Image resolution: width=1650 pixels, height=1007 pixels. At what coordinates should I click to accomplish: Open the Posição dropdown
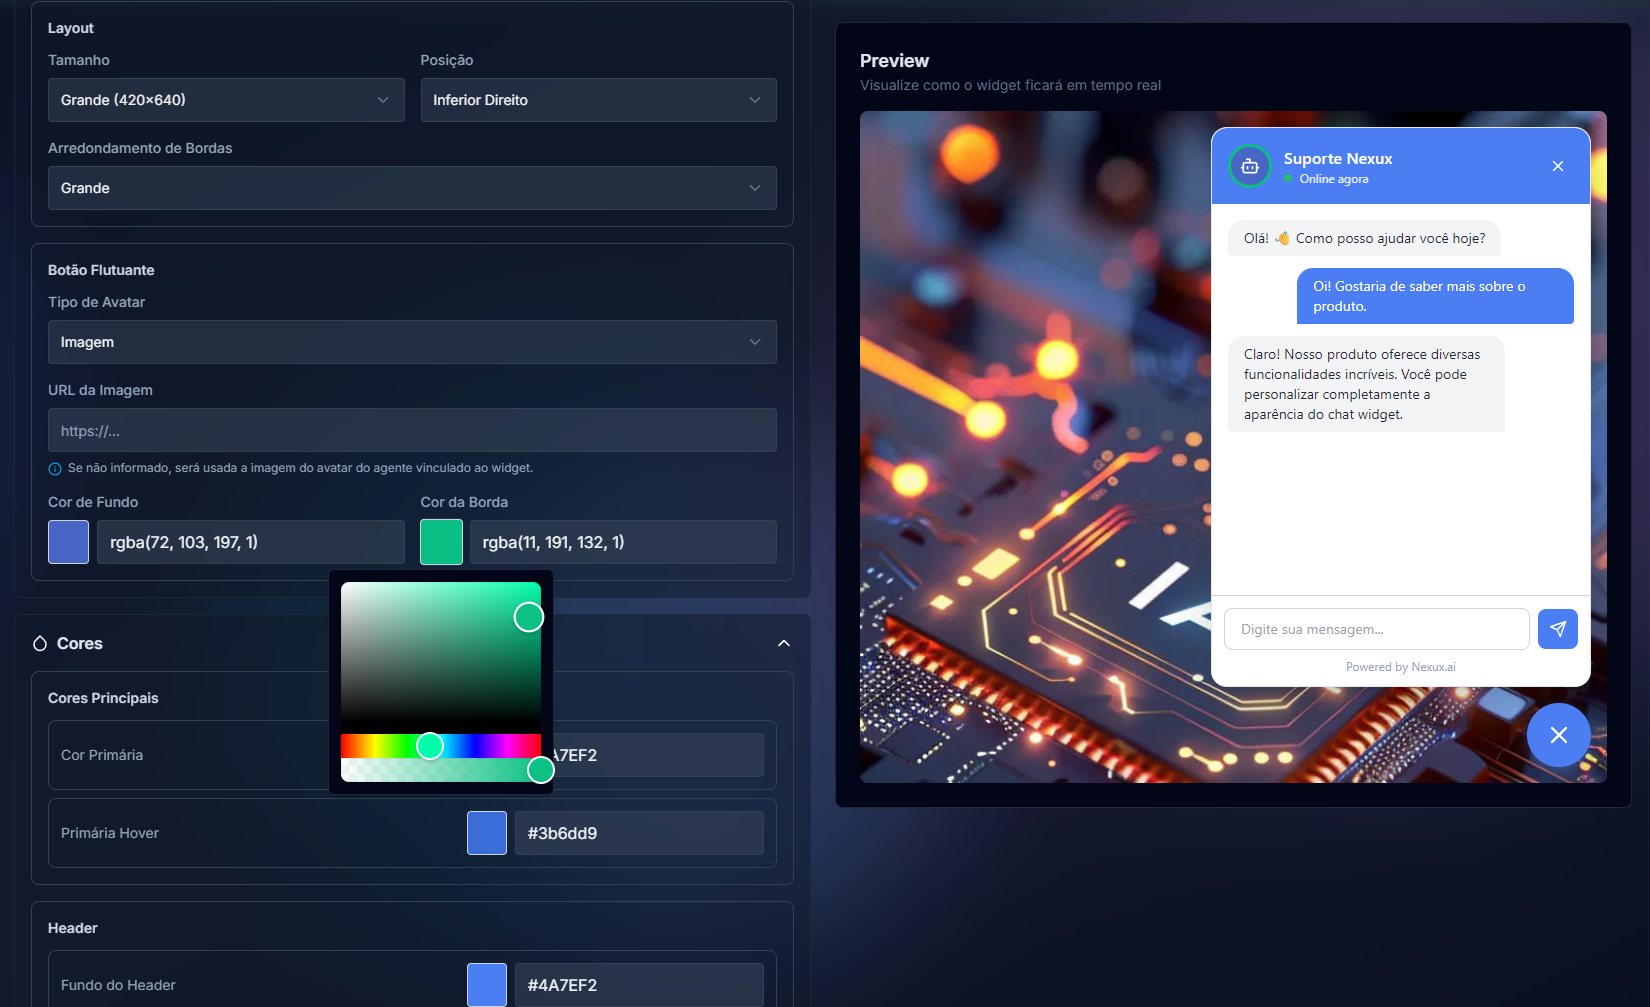click(x=598, y=100)
